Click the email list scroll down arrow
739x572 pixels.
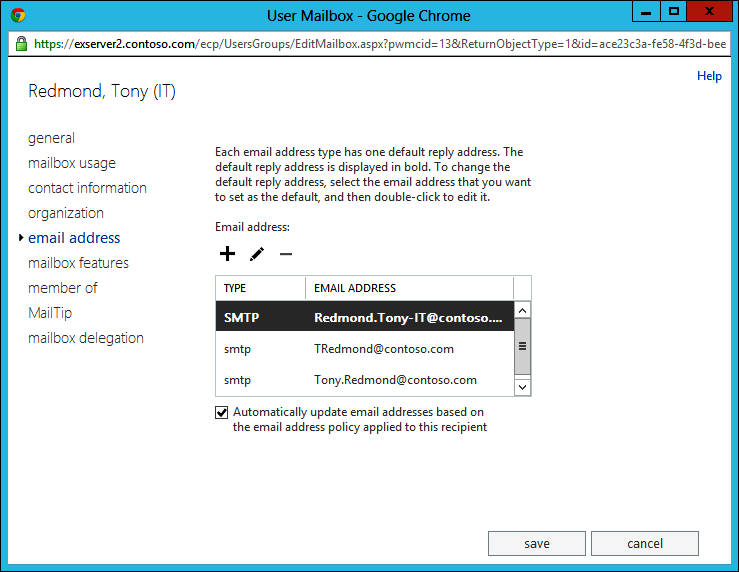point(522,387)
